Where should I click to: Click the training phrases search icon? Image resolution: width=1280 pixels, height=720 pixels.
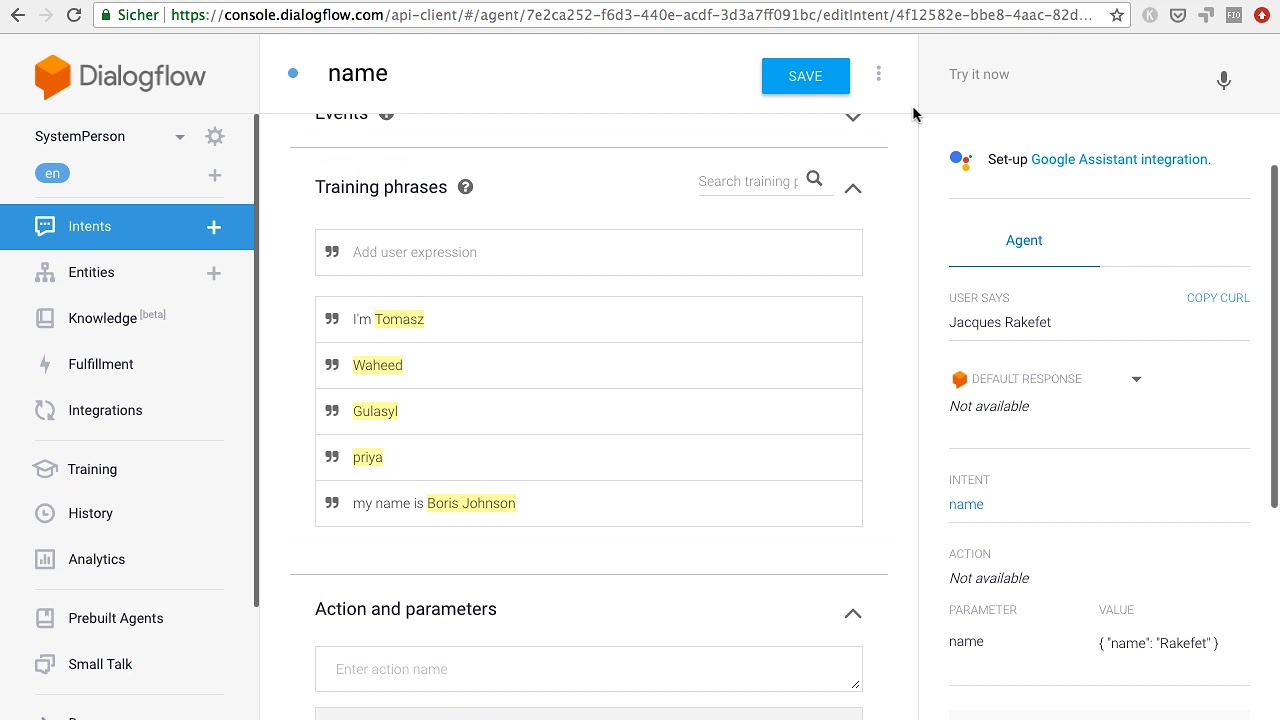click(x=814, y=180)
